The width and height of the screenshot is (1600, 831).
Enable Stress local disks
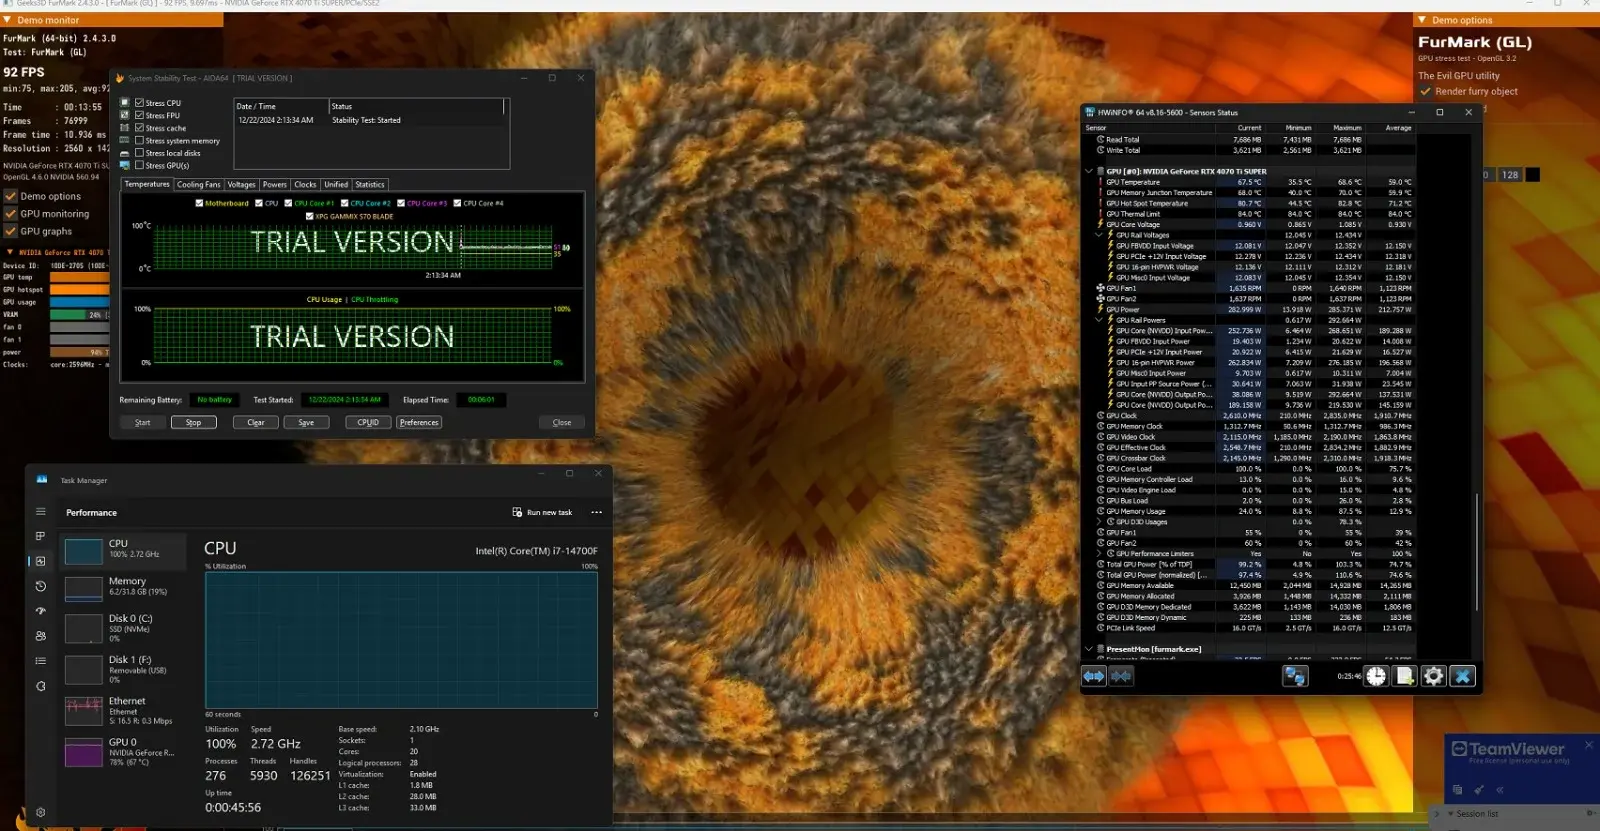(140, 153)
